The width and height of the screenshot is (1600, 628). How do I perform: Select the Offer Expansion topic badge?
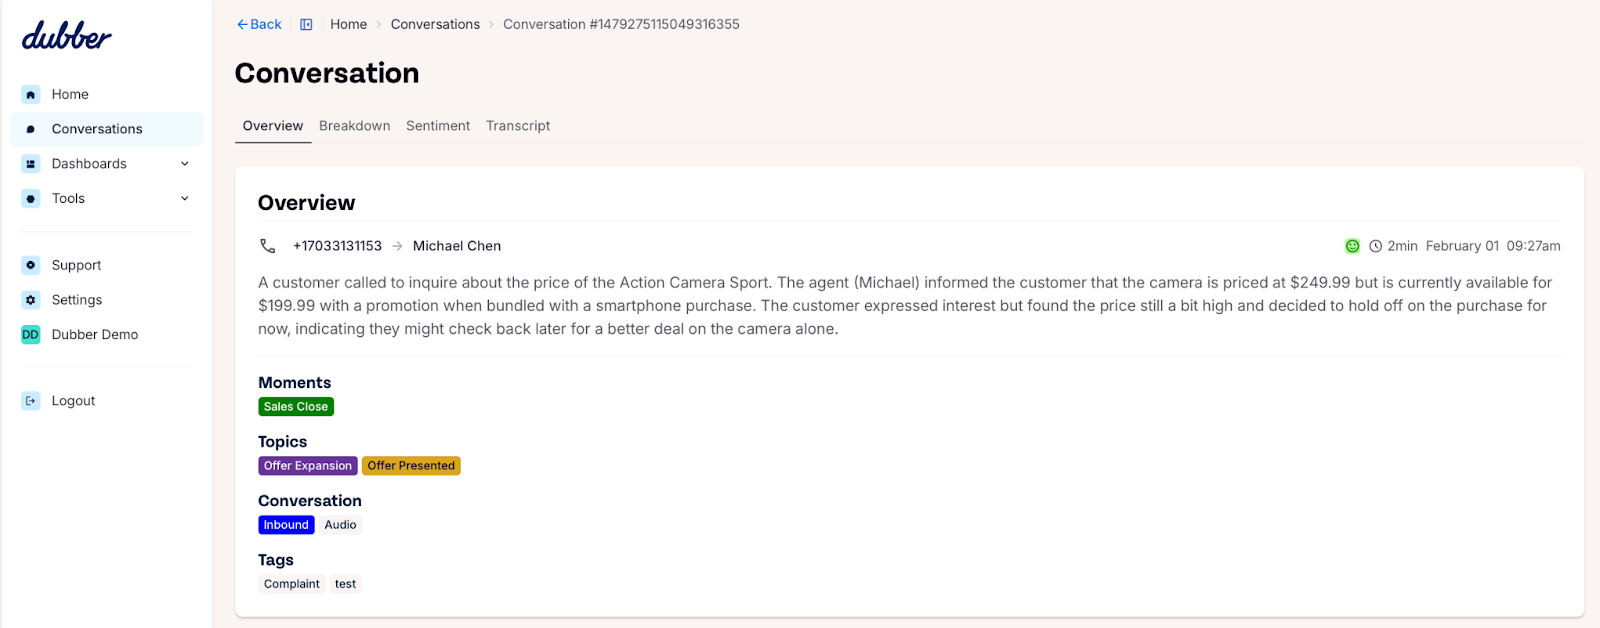(x=308, y=466)
